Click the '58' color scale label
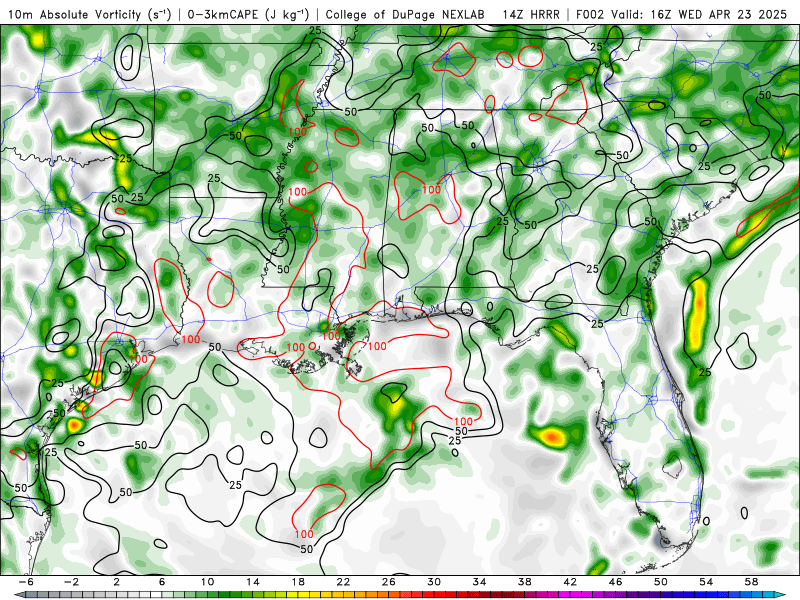The image size is (800, 600). coord(752,582)
